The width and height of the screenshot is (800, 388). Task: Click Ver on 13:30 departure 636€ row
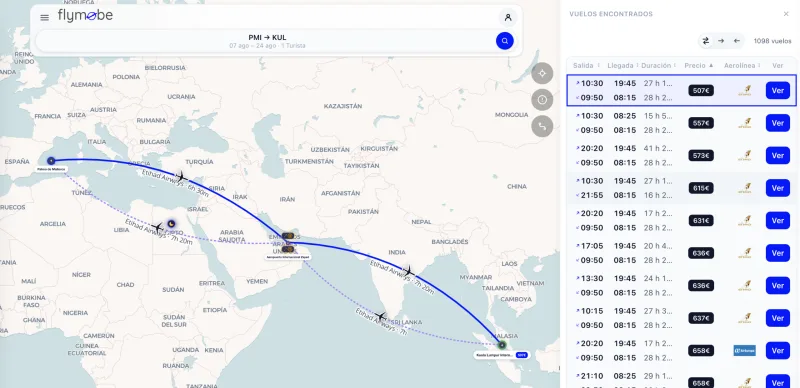click(778, 285)
